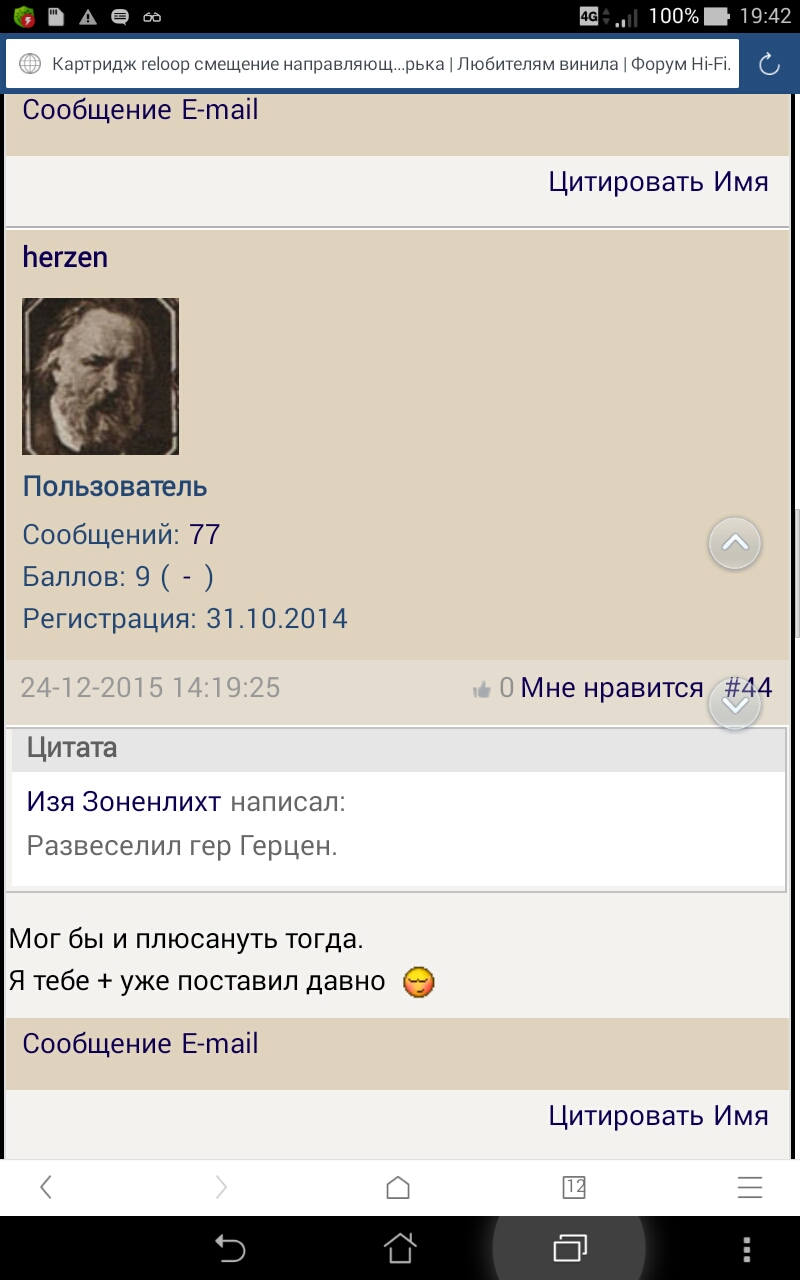This screenshot has height=1280, width=800.
Task: Open the tabs counter showing 12
Action: 574,1187
